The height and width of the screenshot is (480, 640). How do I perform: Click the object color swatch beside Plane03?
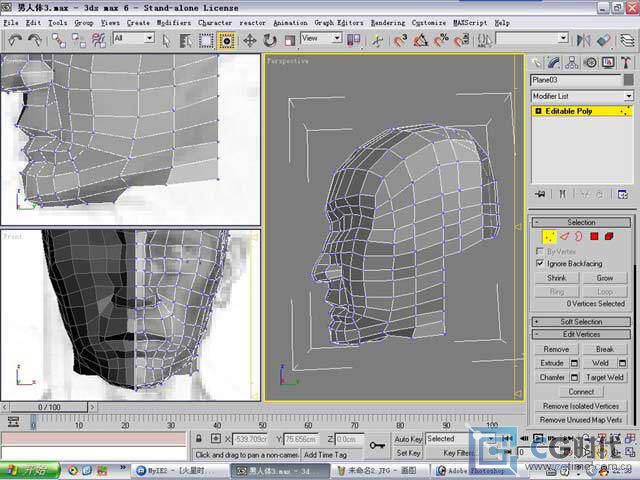click(x=629, y=80)
